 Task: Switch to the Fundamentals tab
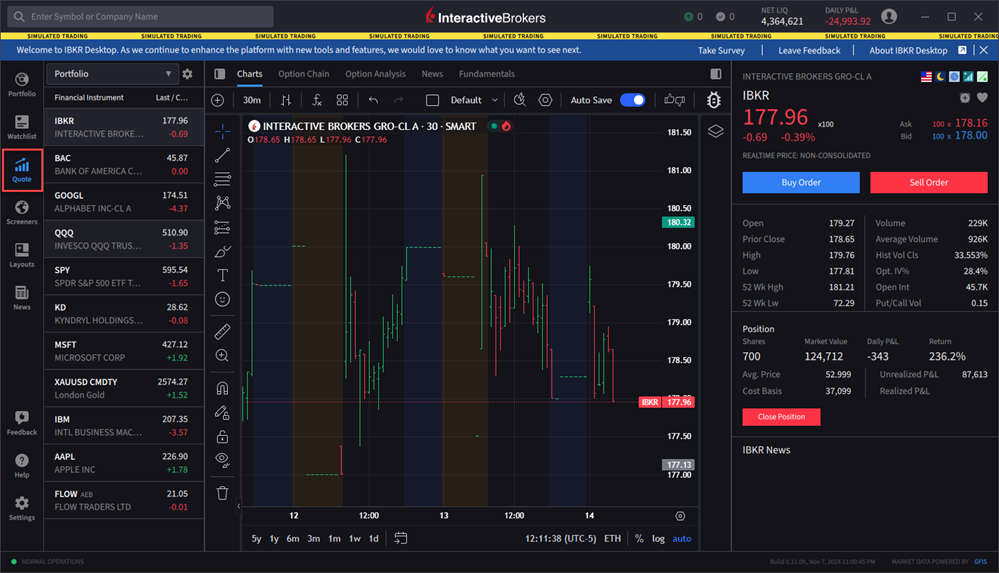pyautogui.click(x=487, y=74)
